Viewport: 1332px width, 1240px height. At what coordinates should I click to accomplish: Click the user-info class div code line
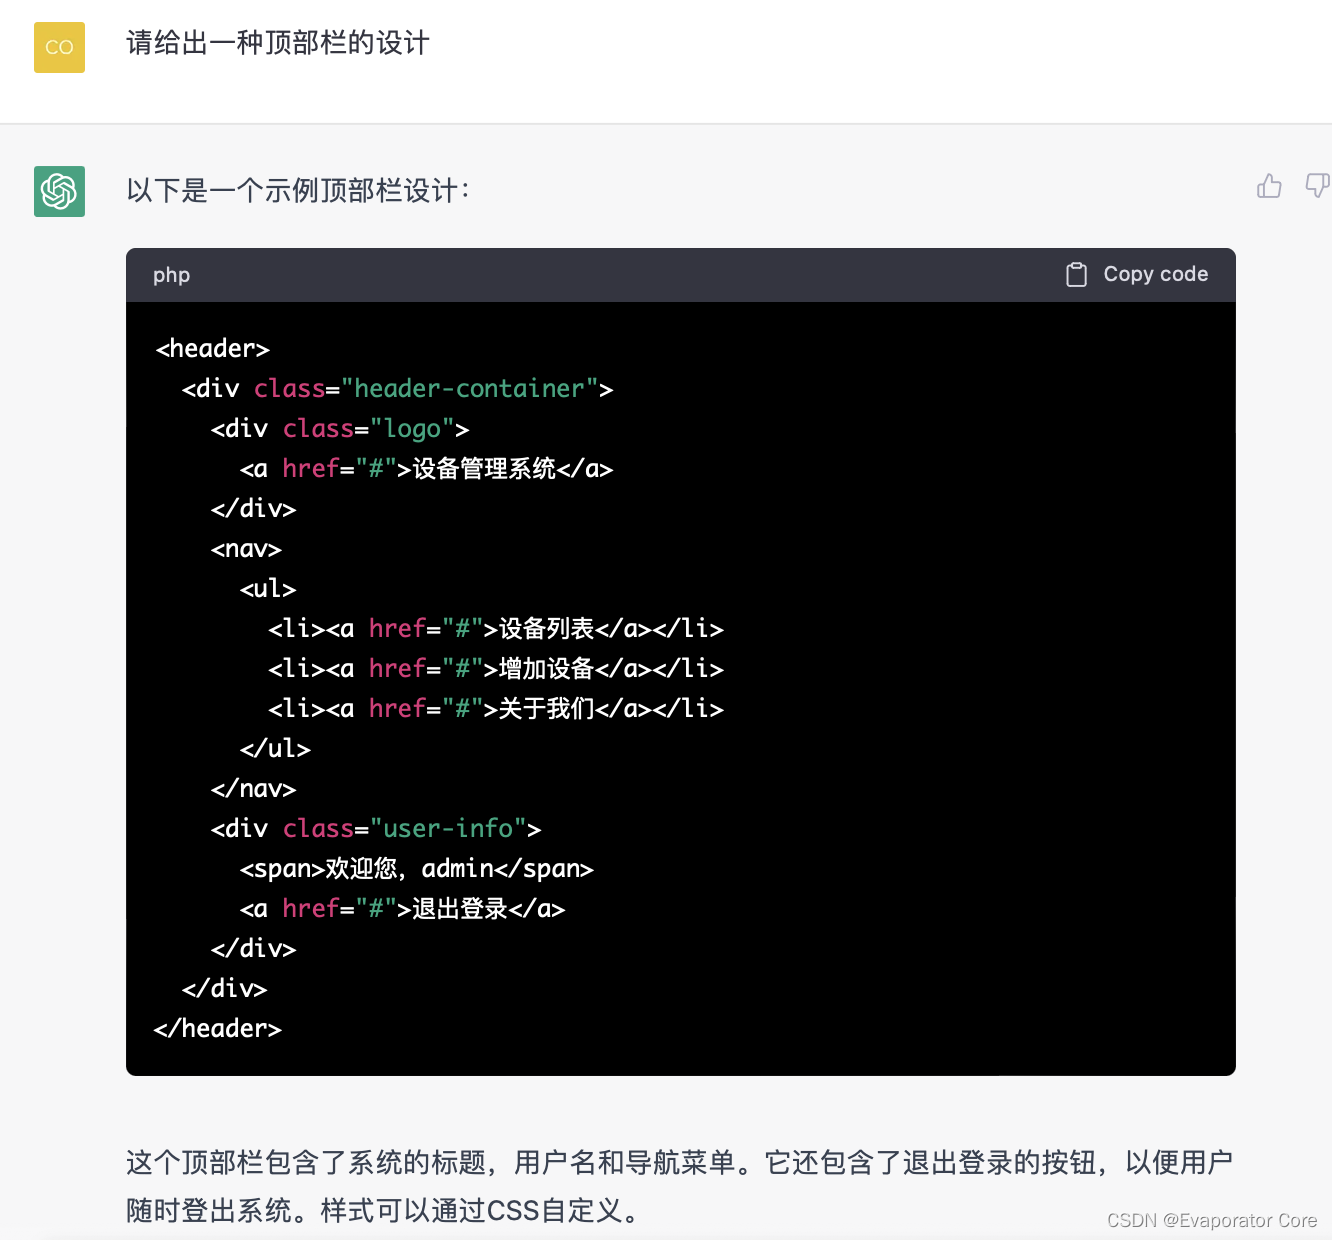coord(376,829)
